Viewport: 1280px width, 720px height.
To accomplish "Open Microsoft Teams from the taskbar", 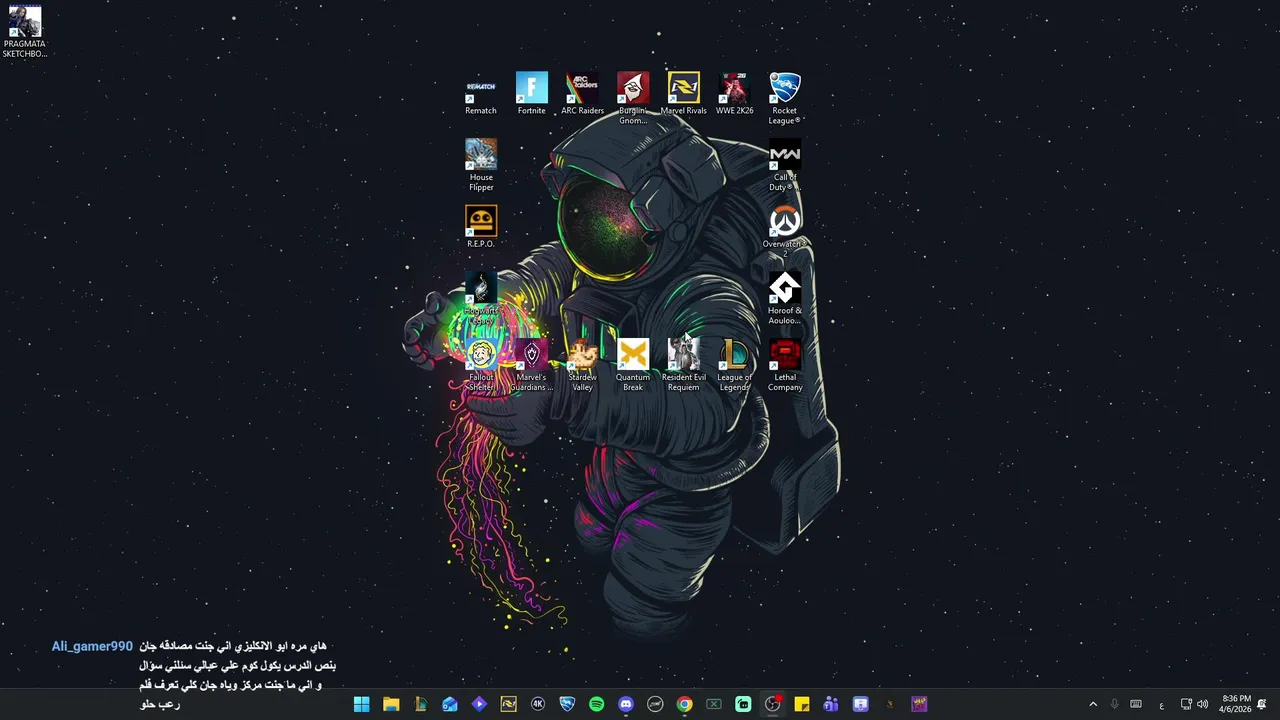I will click(x=831, y=704).
